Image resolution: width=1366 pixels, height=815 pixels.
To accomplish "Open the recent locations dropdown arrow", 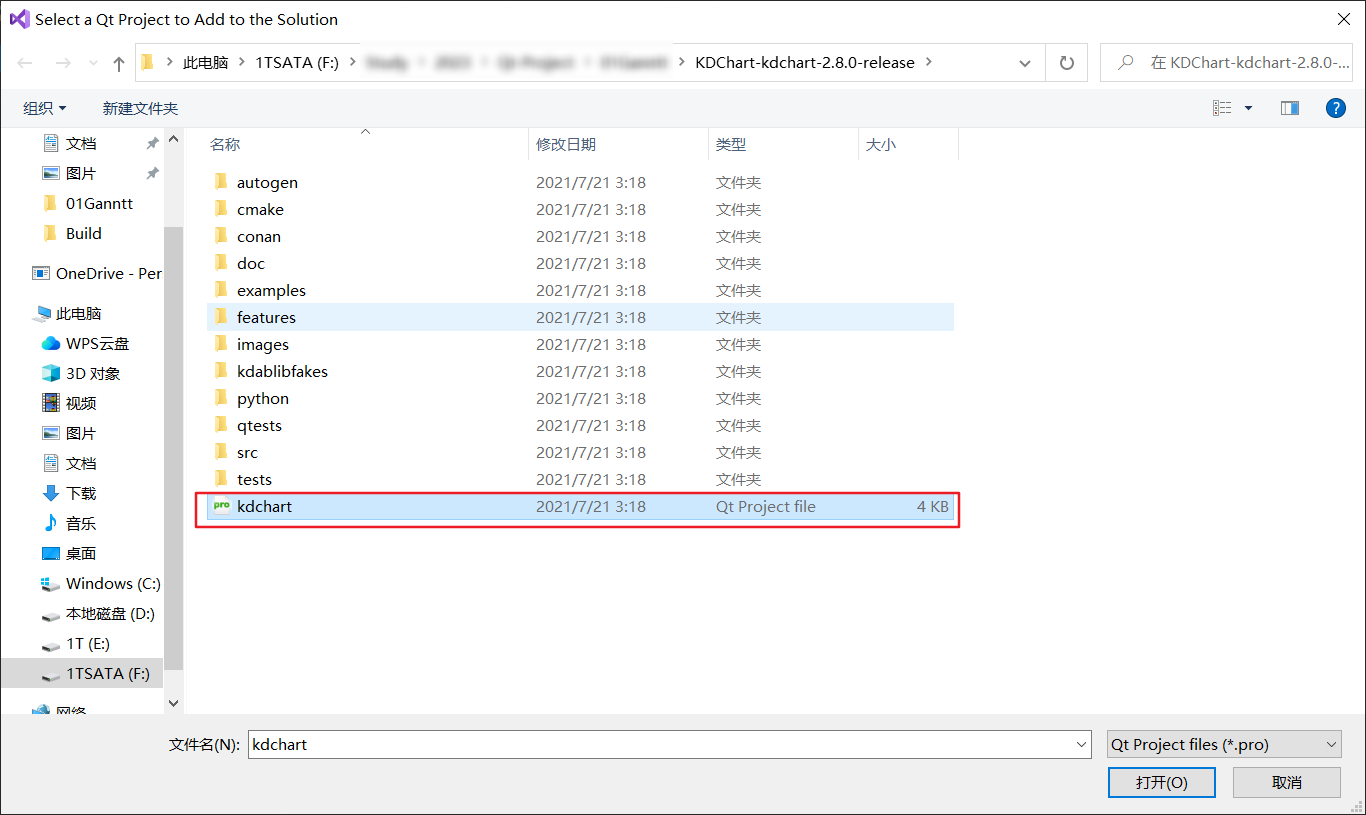I will pos(92,64).
